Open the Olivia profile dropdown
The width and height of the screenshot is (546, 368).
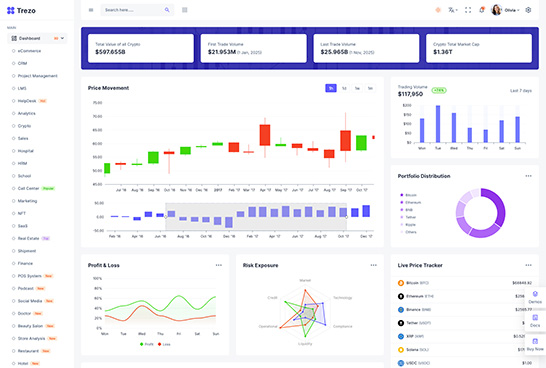(x=505, y=10)
